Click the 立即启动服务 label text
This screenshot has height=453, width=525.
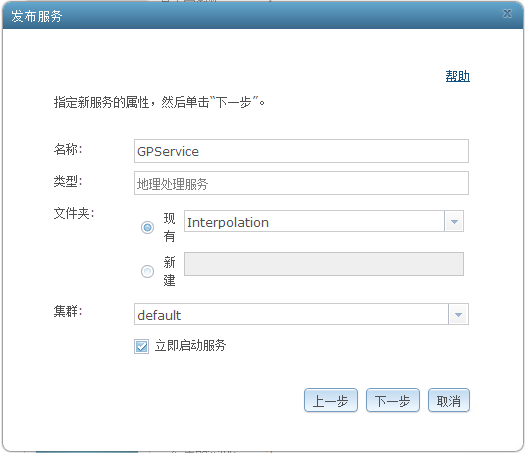[190, 346]
